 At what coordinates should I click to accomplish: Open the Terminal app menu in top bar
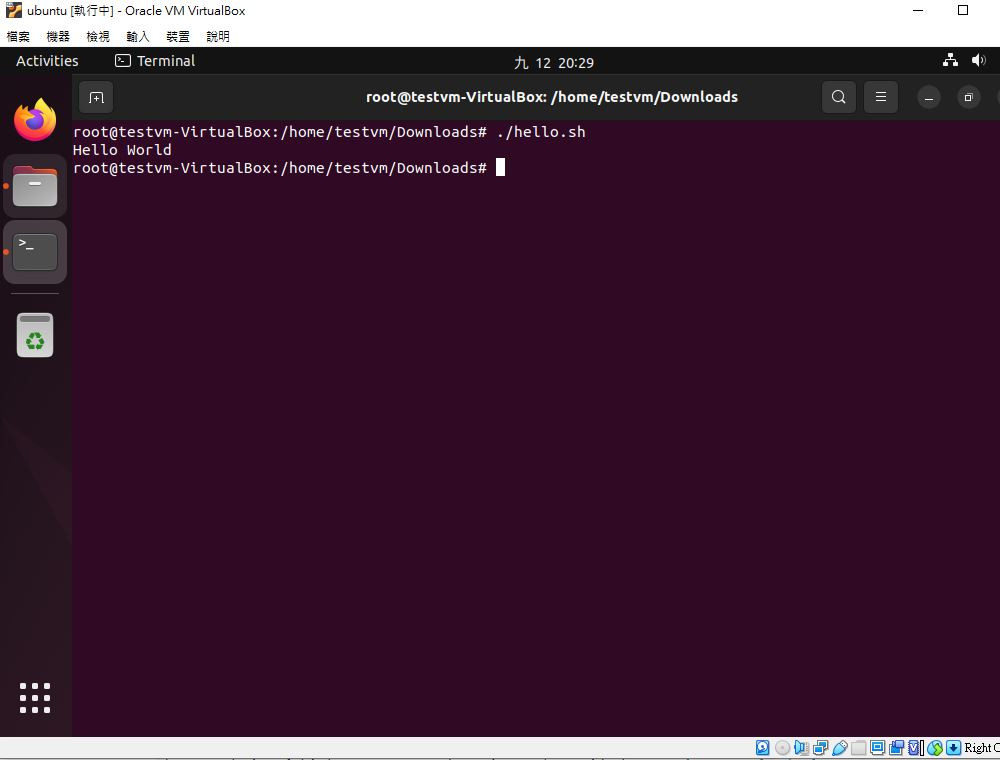click(x=155, y=61)
